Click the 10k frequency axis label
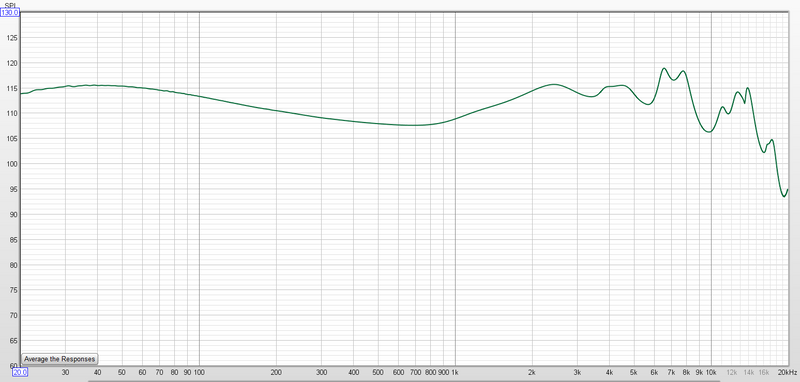The image size is (800, 382). pyautogui.click(x=712, y=372)
